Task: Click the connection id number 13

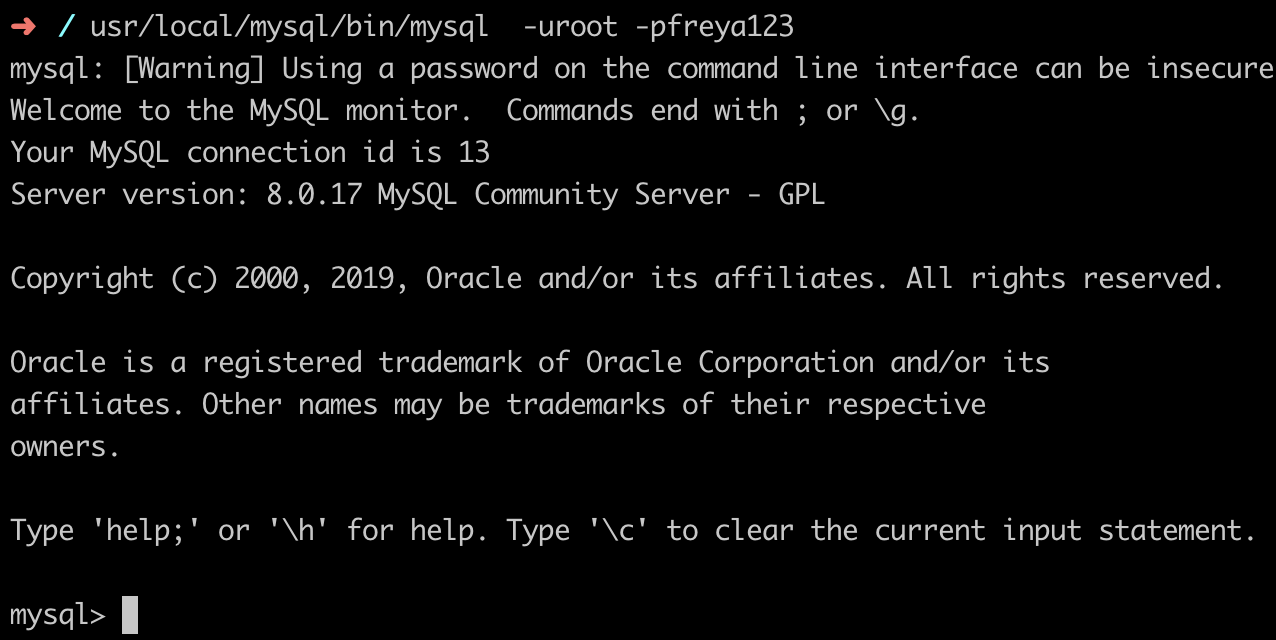Action: click(474, 153)
